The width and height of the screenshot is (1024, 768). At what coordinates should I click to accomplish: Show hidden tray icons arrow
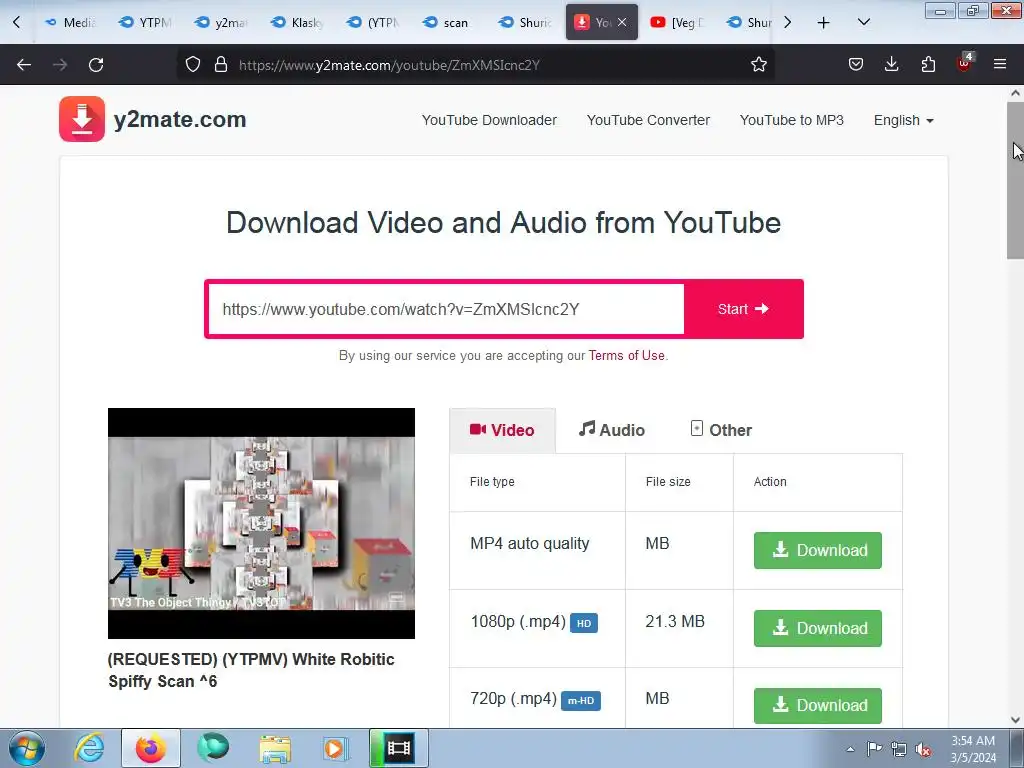(x=850, y=750)
